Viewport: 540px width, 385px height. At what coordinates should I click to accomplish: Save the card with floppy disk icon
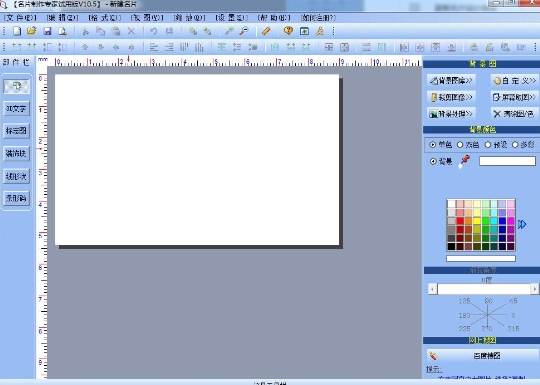pos(47,31)
